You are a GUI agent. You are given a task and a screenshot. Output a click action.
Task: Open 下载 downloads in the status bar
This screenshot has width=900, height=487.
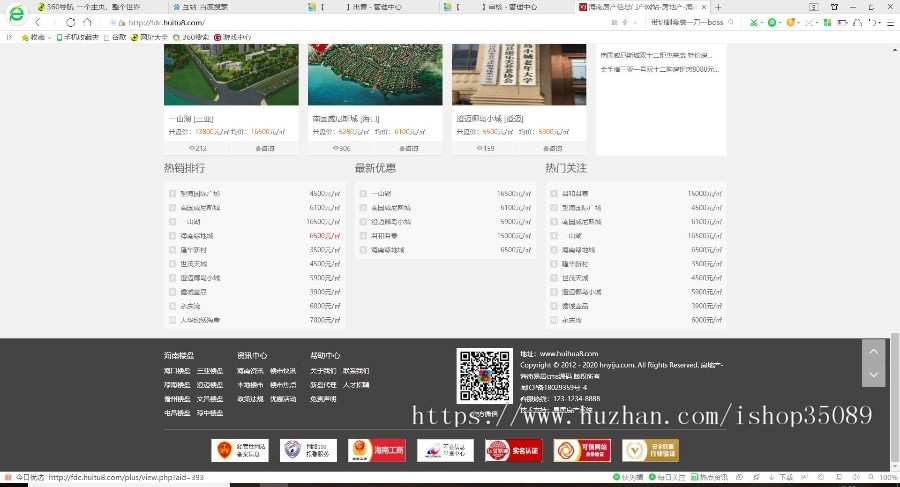tap(781, 477)
